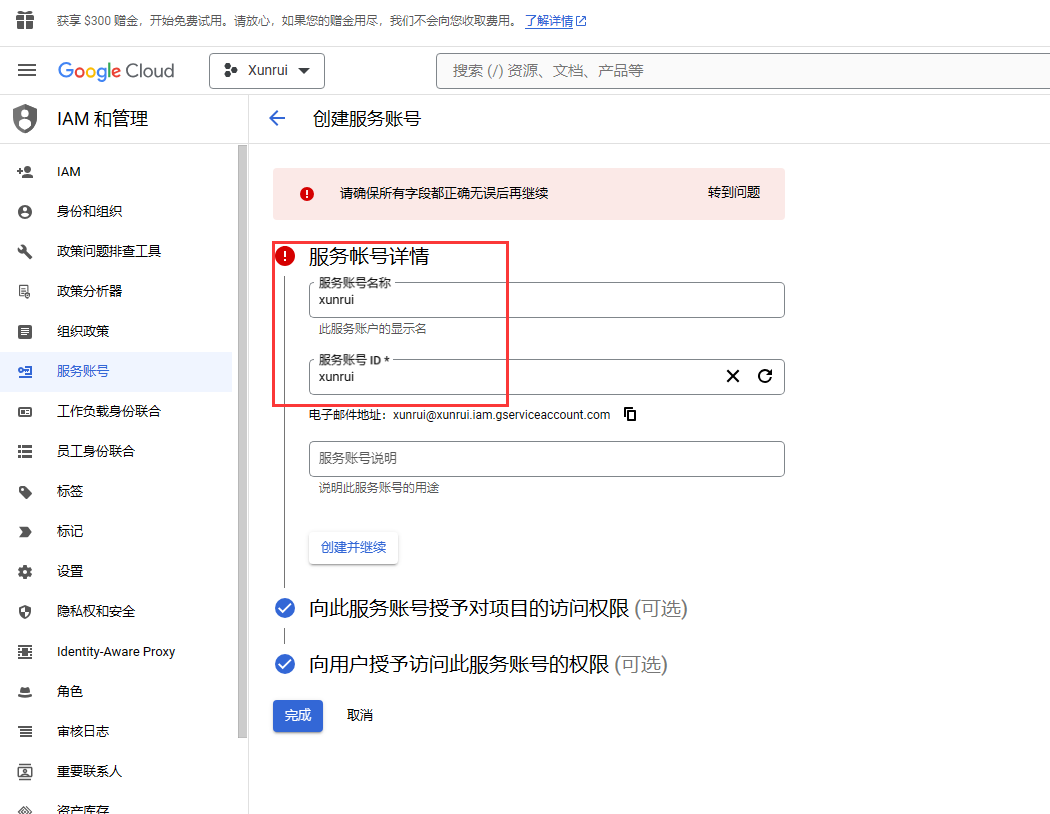Click the 标记 arrow-tag icon
This screenshot has height=814, width=1050.
click(x=25, y=532)
